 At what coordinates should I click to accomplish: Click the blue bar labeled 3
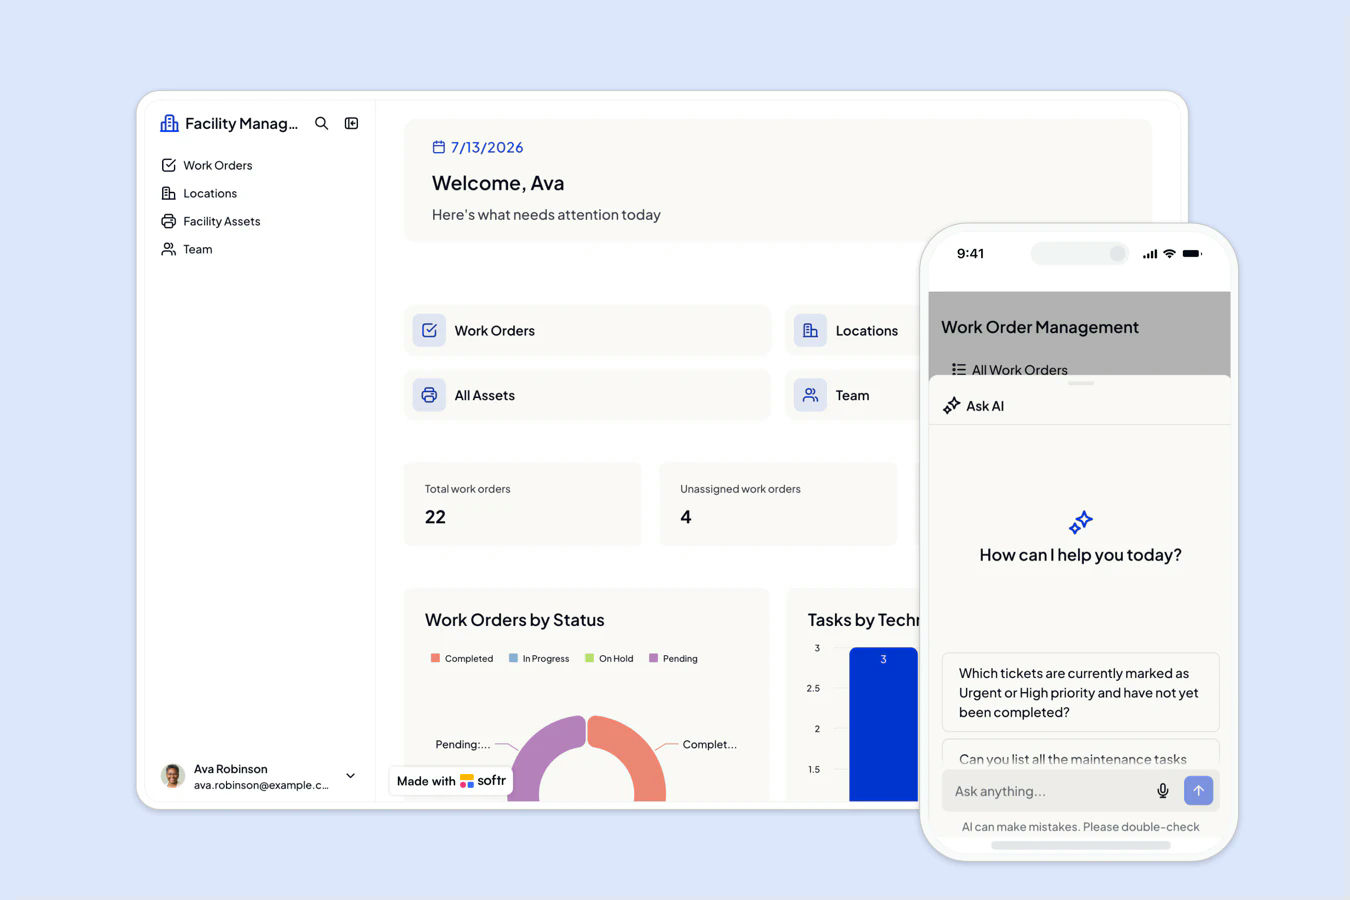(x=883, y=724)
